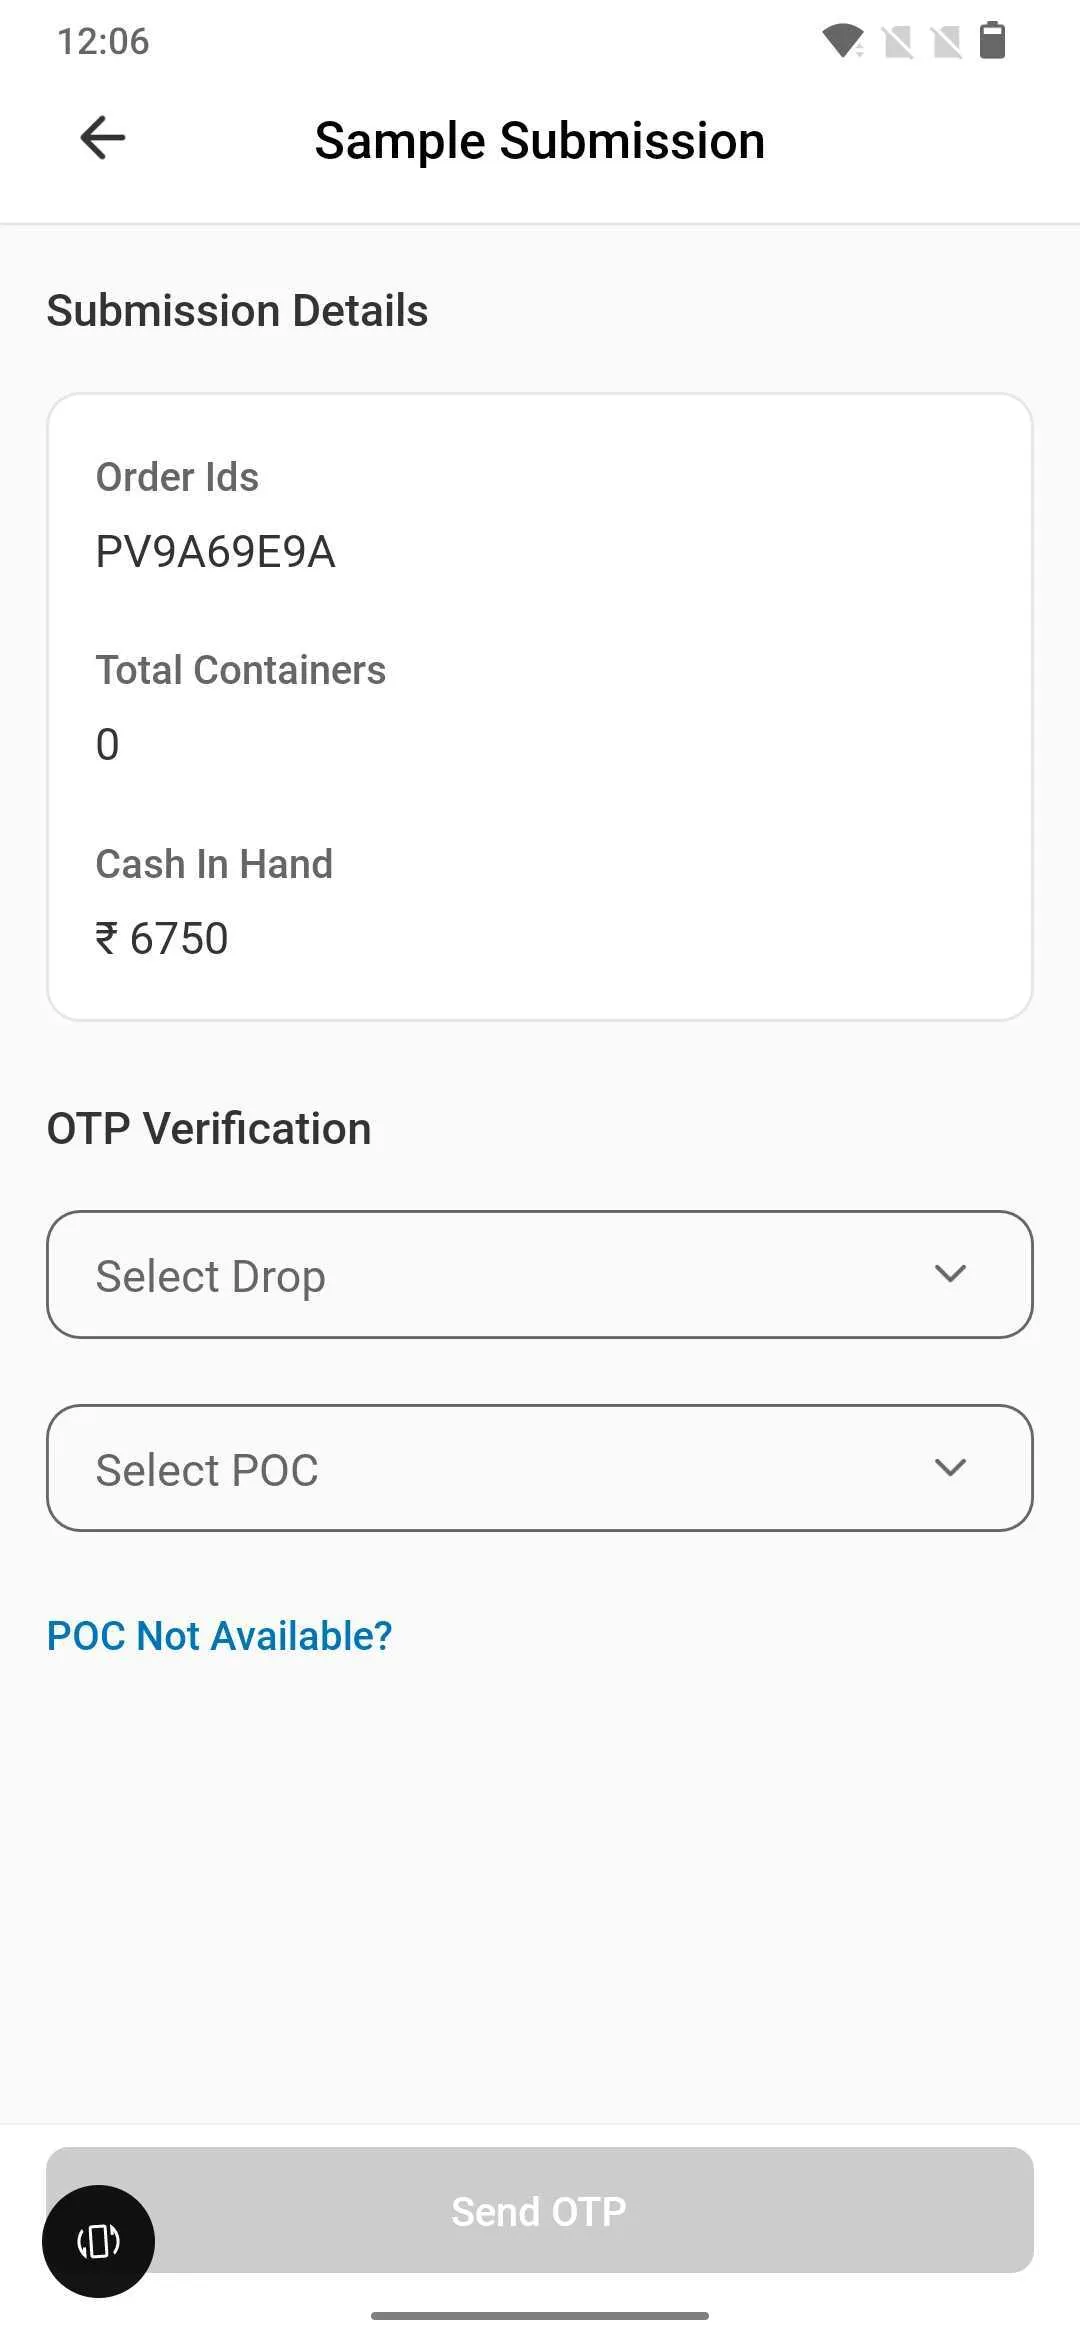Image resolution: width=1080 pixels, height=2340 pixels.
Task: Tap the first no-SIM signal icon
Action: click(x=898, y=42)
